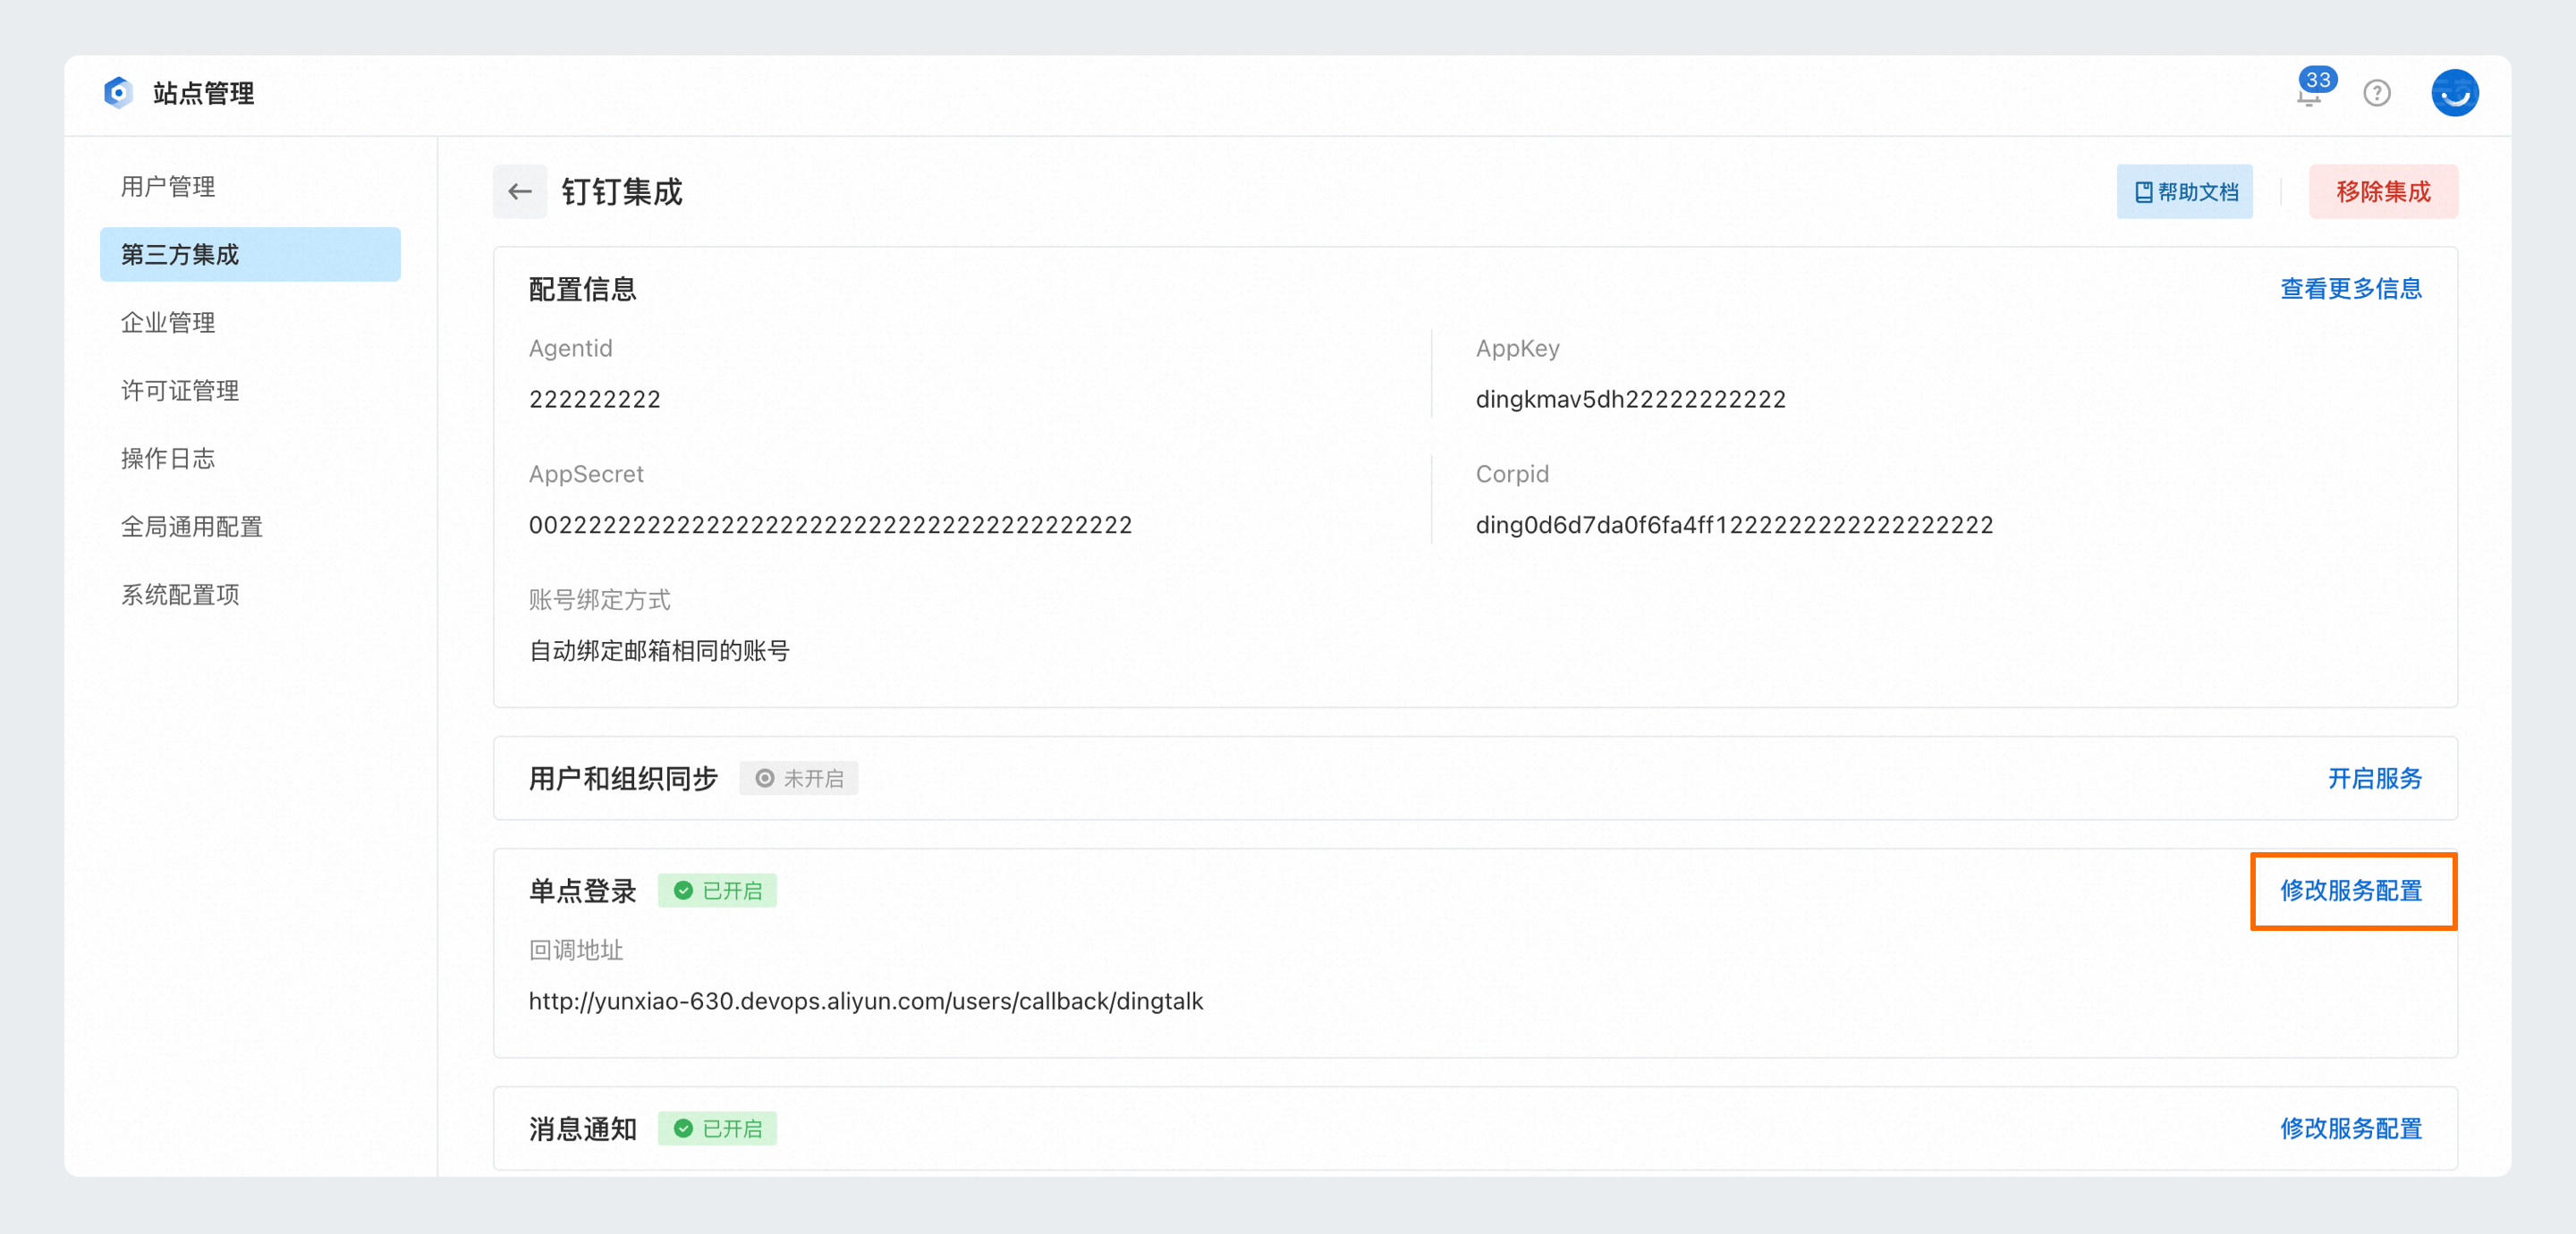Select 系统配置项 in the sidebar
2576x1234 pixels.
pyautogui.click(x=250, y=594)
